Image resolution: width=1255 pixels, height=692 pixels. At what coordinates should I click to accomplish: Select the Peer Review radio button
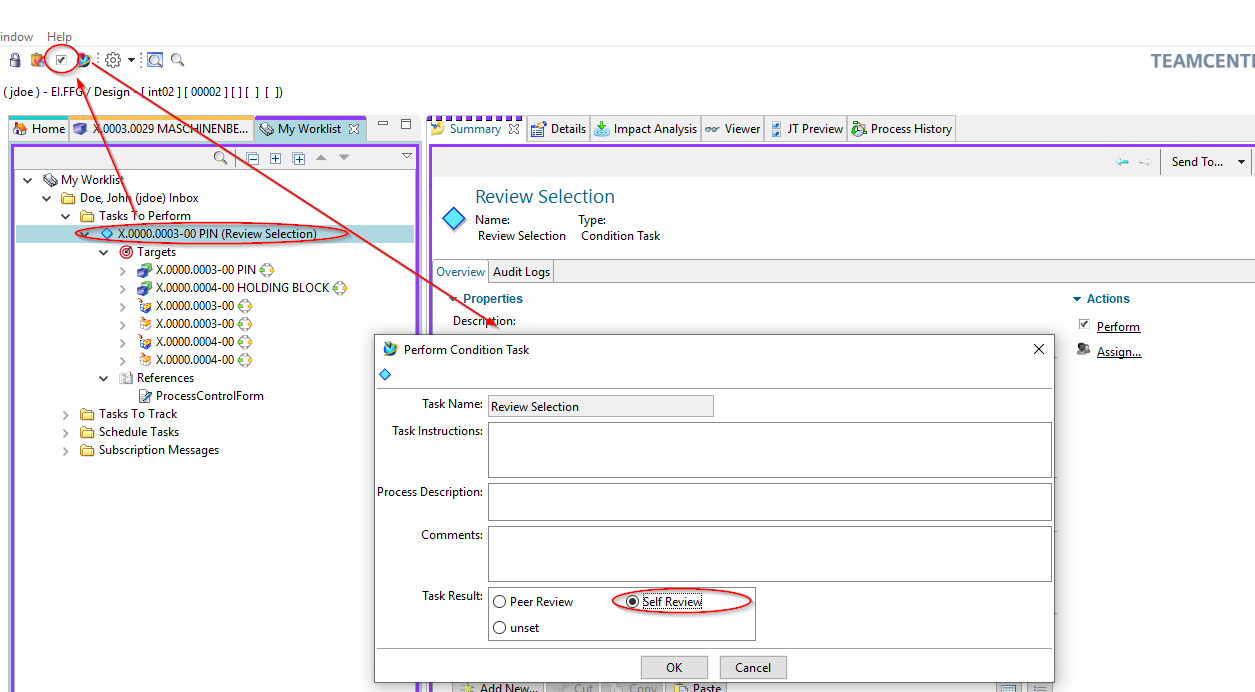coord(500,602)
